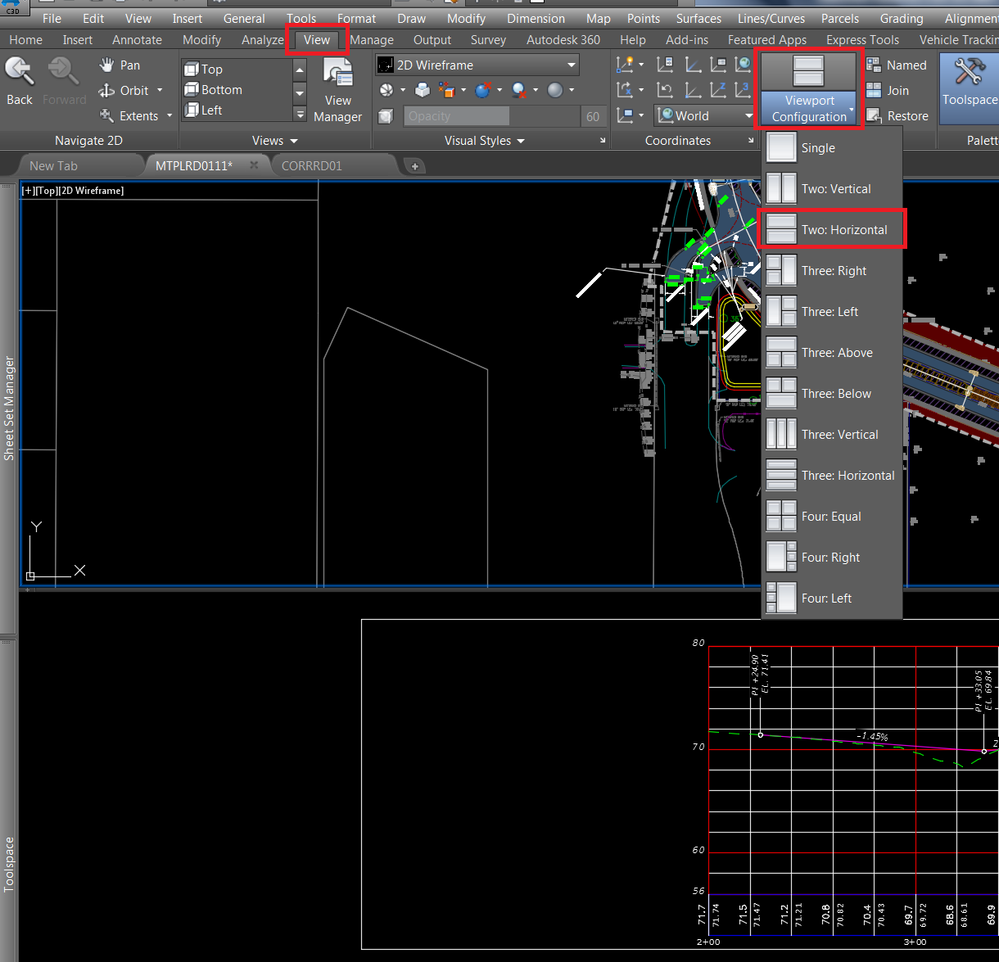The image size is (999, 962).
Task: Set the view to Top
Action: click(x=209, y=68)
